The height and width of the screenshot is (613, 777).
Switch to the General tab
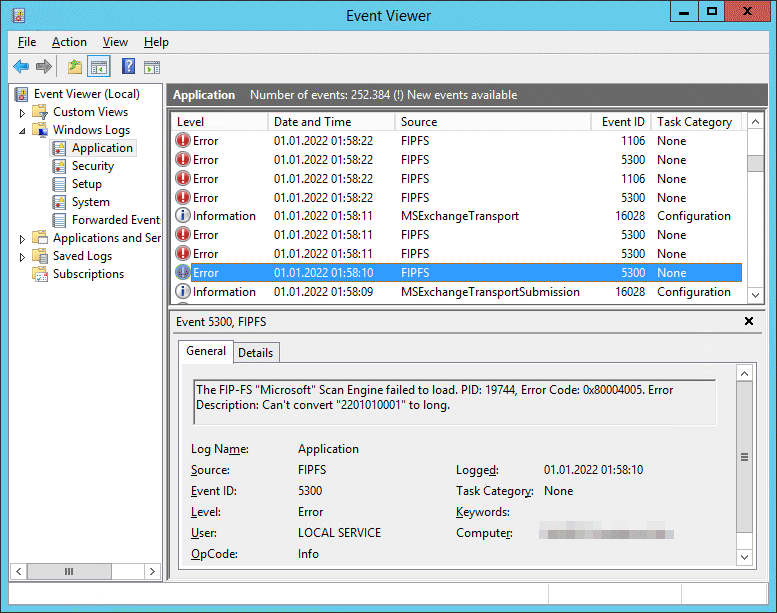206,351
